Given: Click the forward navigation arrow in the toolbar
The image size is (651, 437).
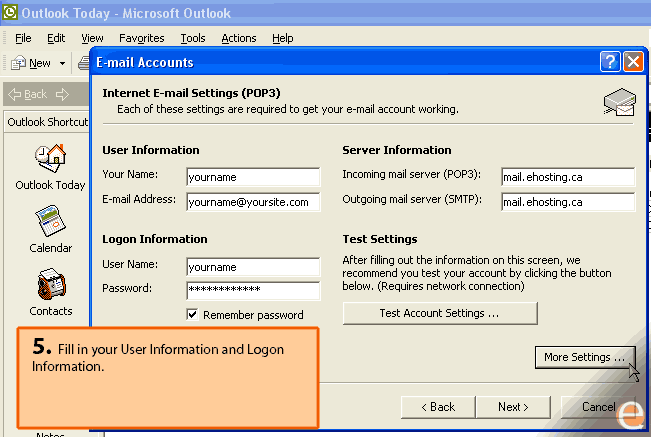Looking at the screenshot, I should (x=62, y=94).
